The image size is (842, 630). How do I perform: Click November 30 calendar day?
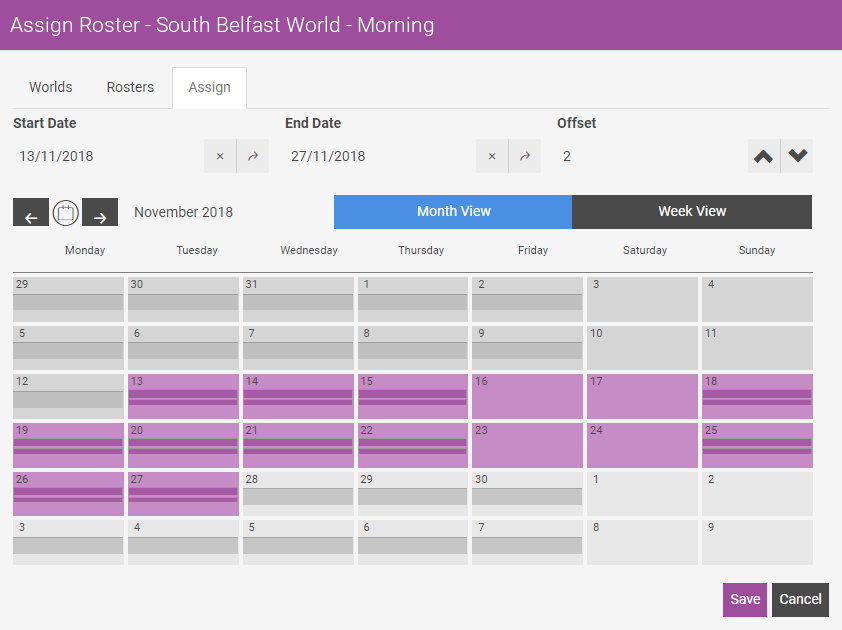coord(527,494)
